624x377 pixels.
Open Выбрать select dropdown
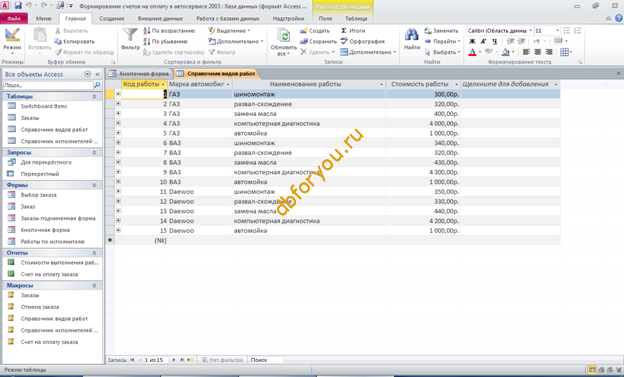[x=443, y=52]
